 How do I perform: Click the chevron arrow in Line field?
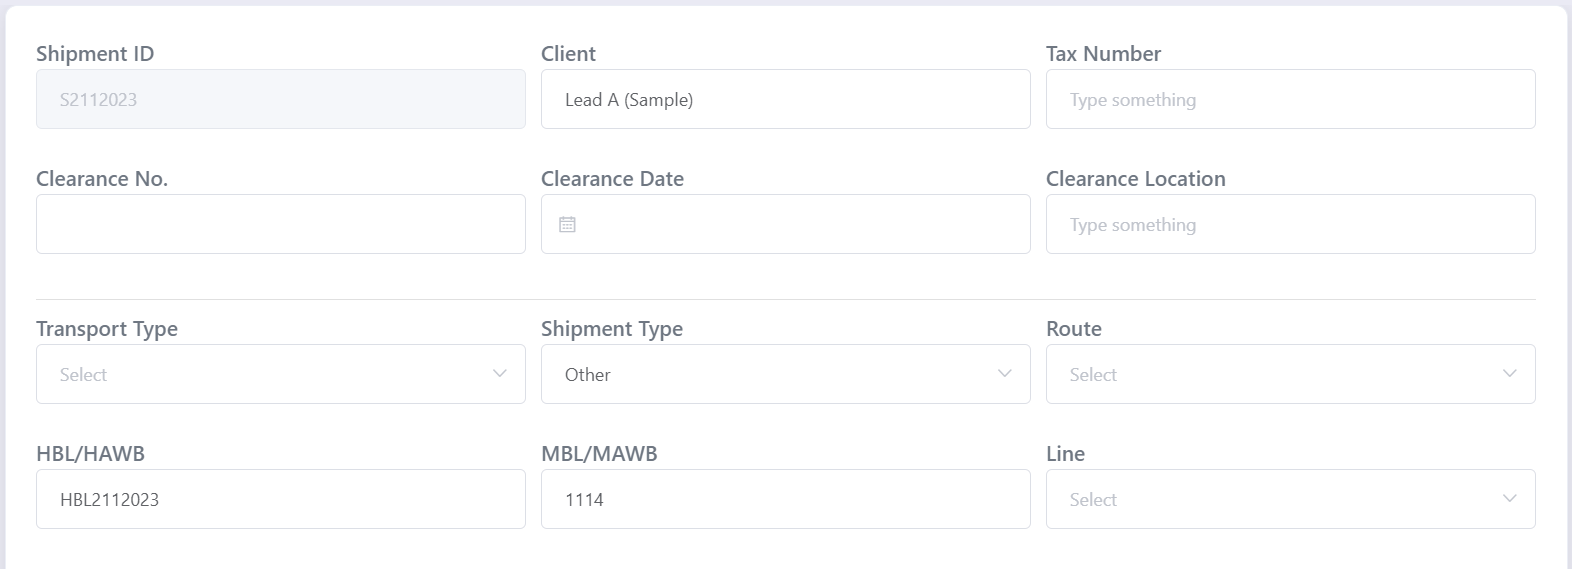[1510, 498]
